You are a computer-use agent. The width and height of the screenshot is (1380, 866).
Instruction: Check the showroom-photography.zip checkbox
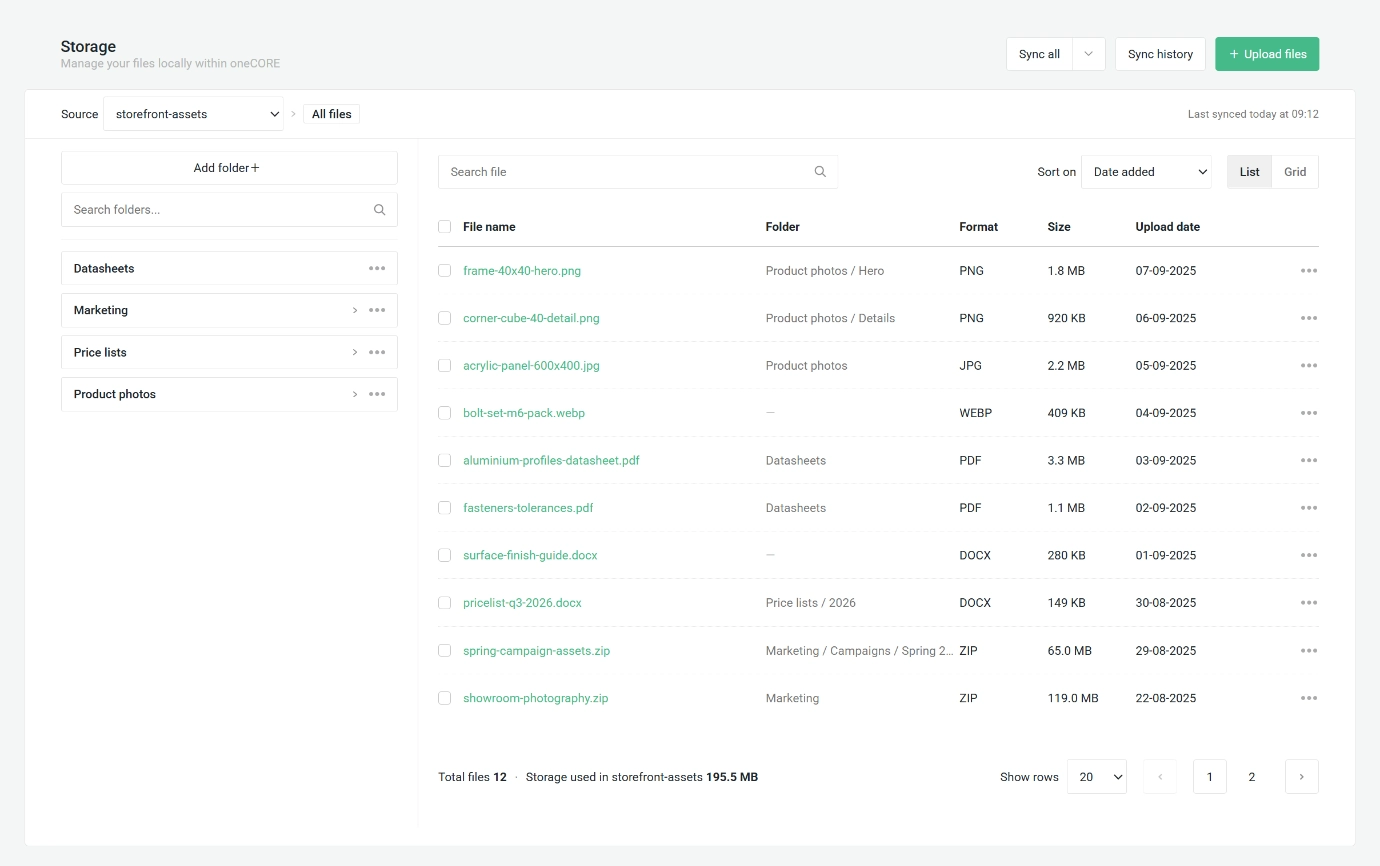[x=445, y=698]
